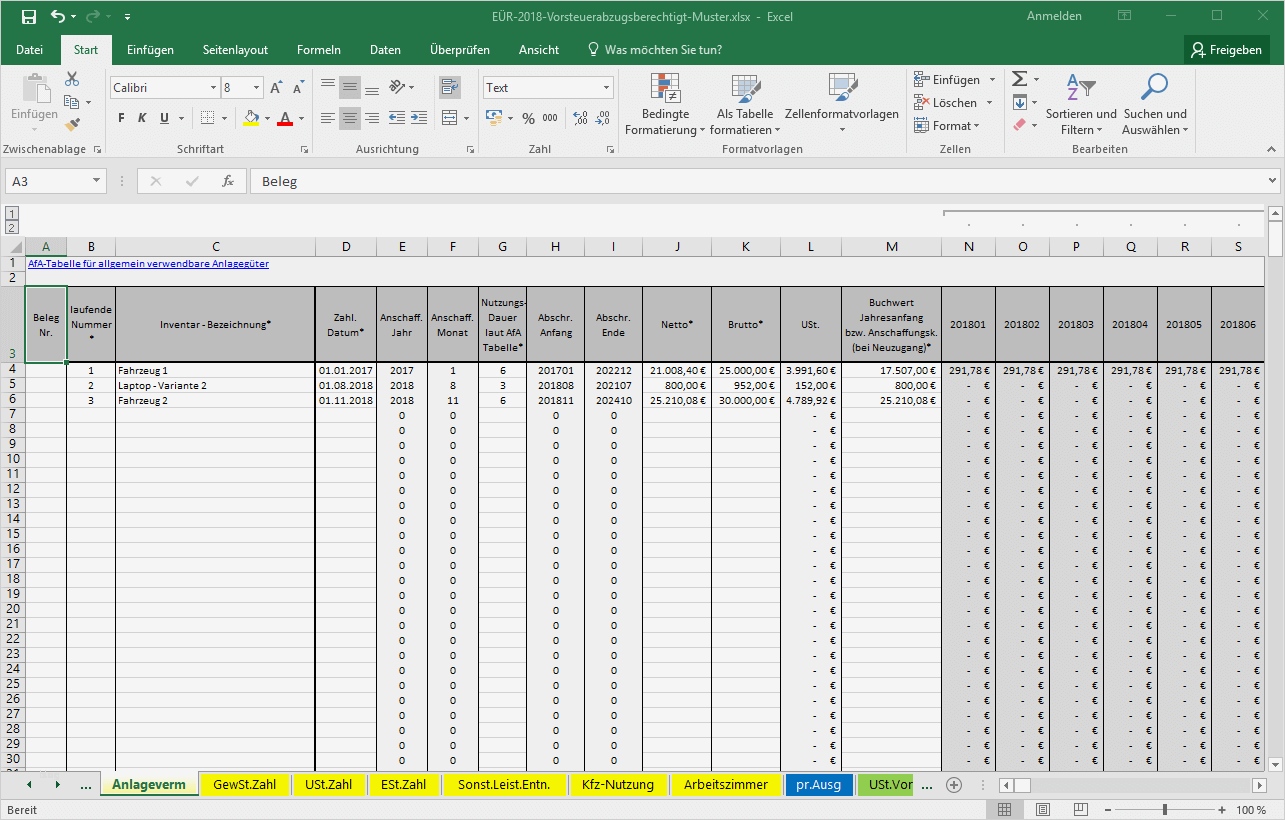Image resolution: width=1285 pixels, height=820 pixels.
Task: Toggle center text alignment
Action: pos(349,117)
